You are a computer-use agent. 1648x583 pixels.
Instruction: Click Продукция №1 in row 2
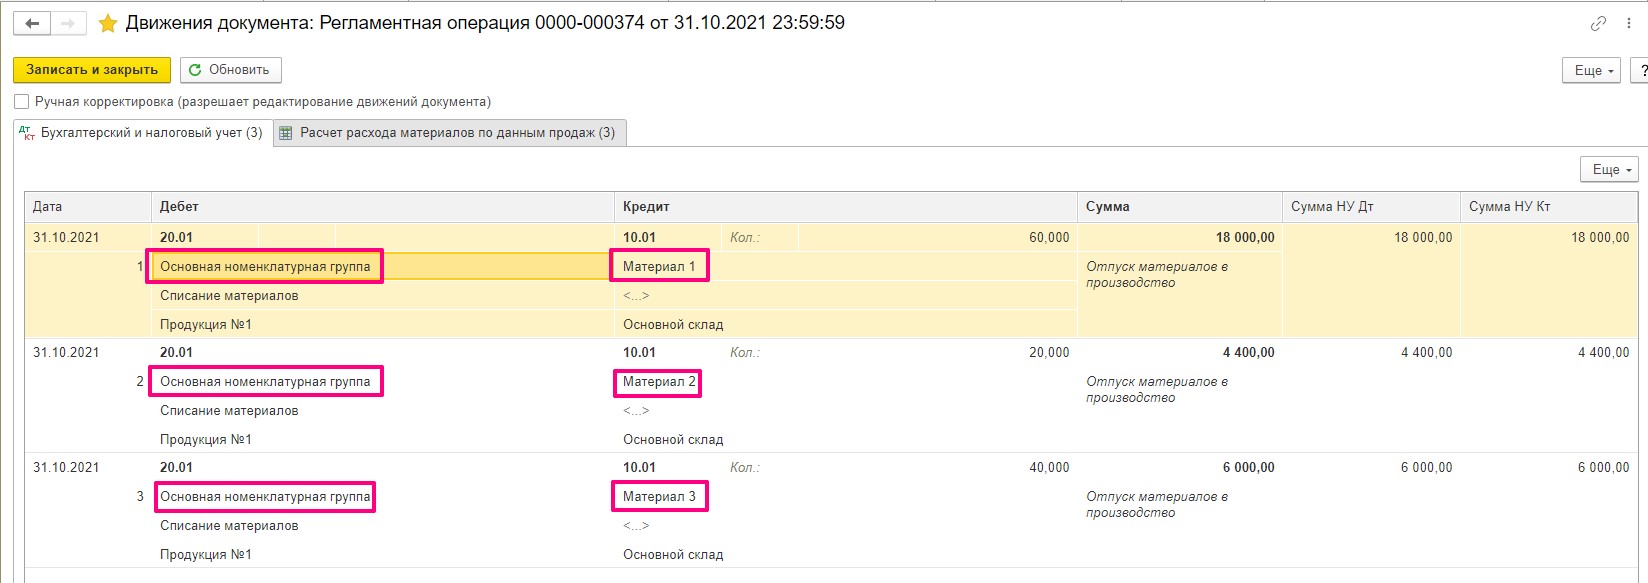[206, 440]
